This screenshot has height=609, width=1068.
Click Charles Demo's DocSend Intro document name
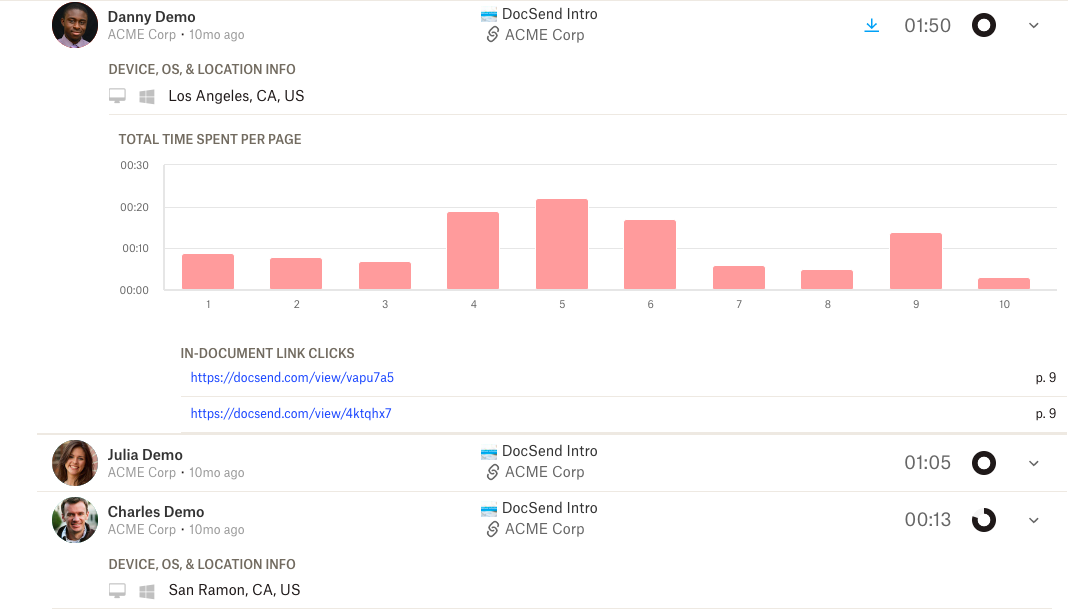click(549, 508)
